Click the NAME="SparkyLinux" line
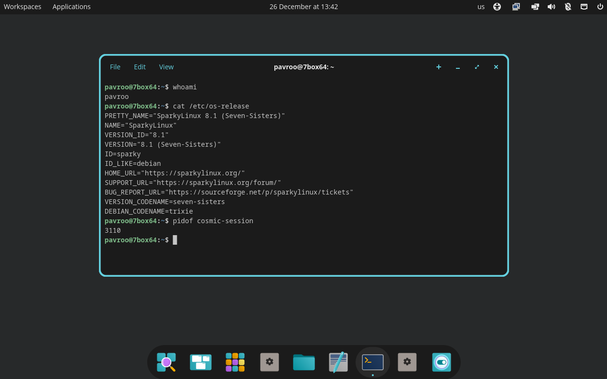Image resolution: width=607 pixels, height=379 pixels. tap(141, 125)
